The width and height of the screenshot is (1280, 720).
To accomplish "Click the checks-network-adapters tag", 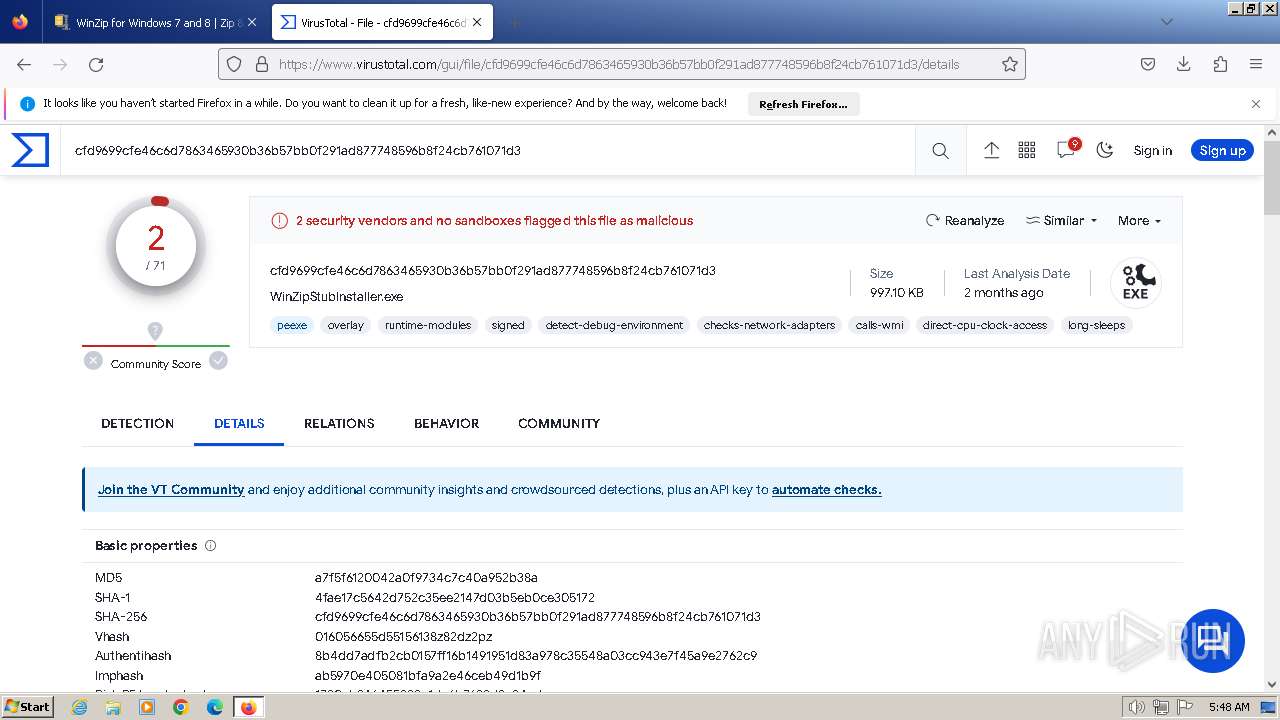I will pyautogui.click(x=769, y=325).
